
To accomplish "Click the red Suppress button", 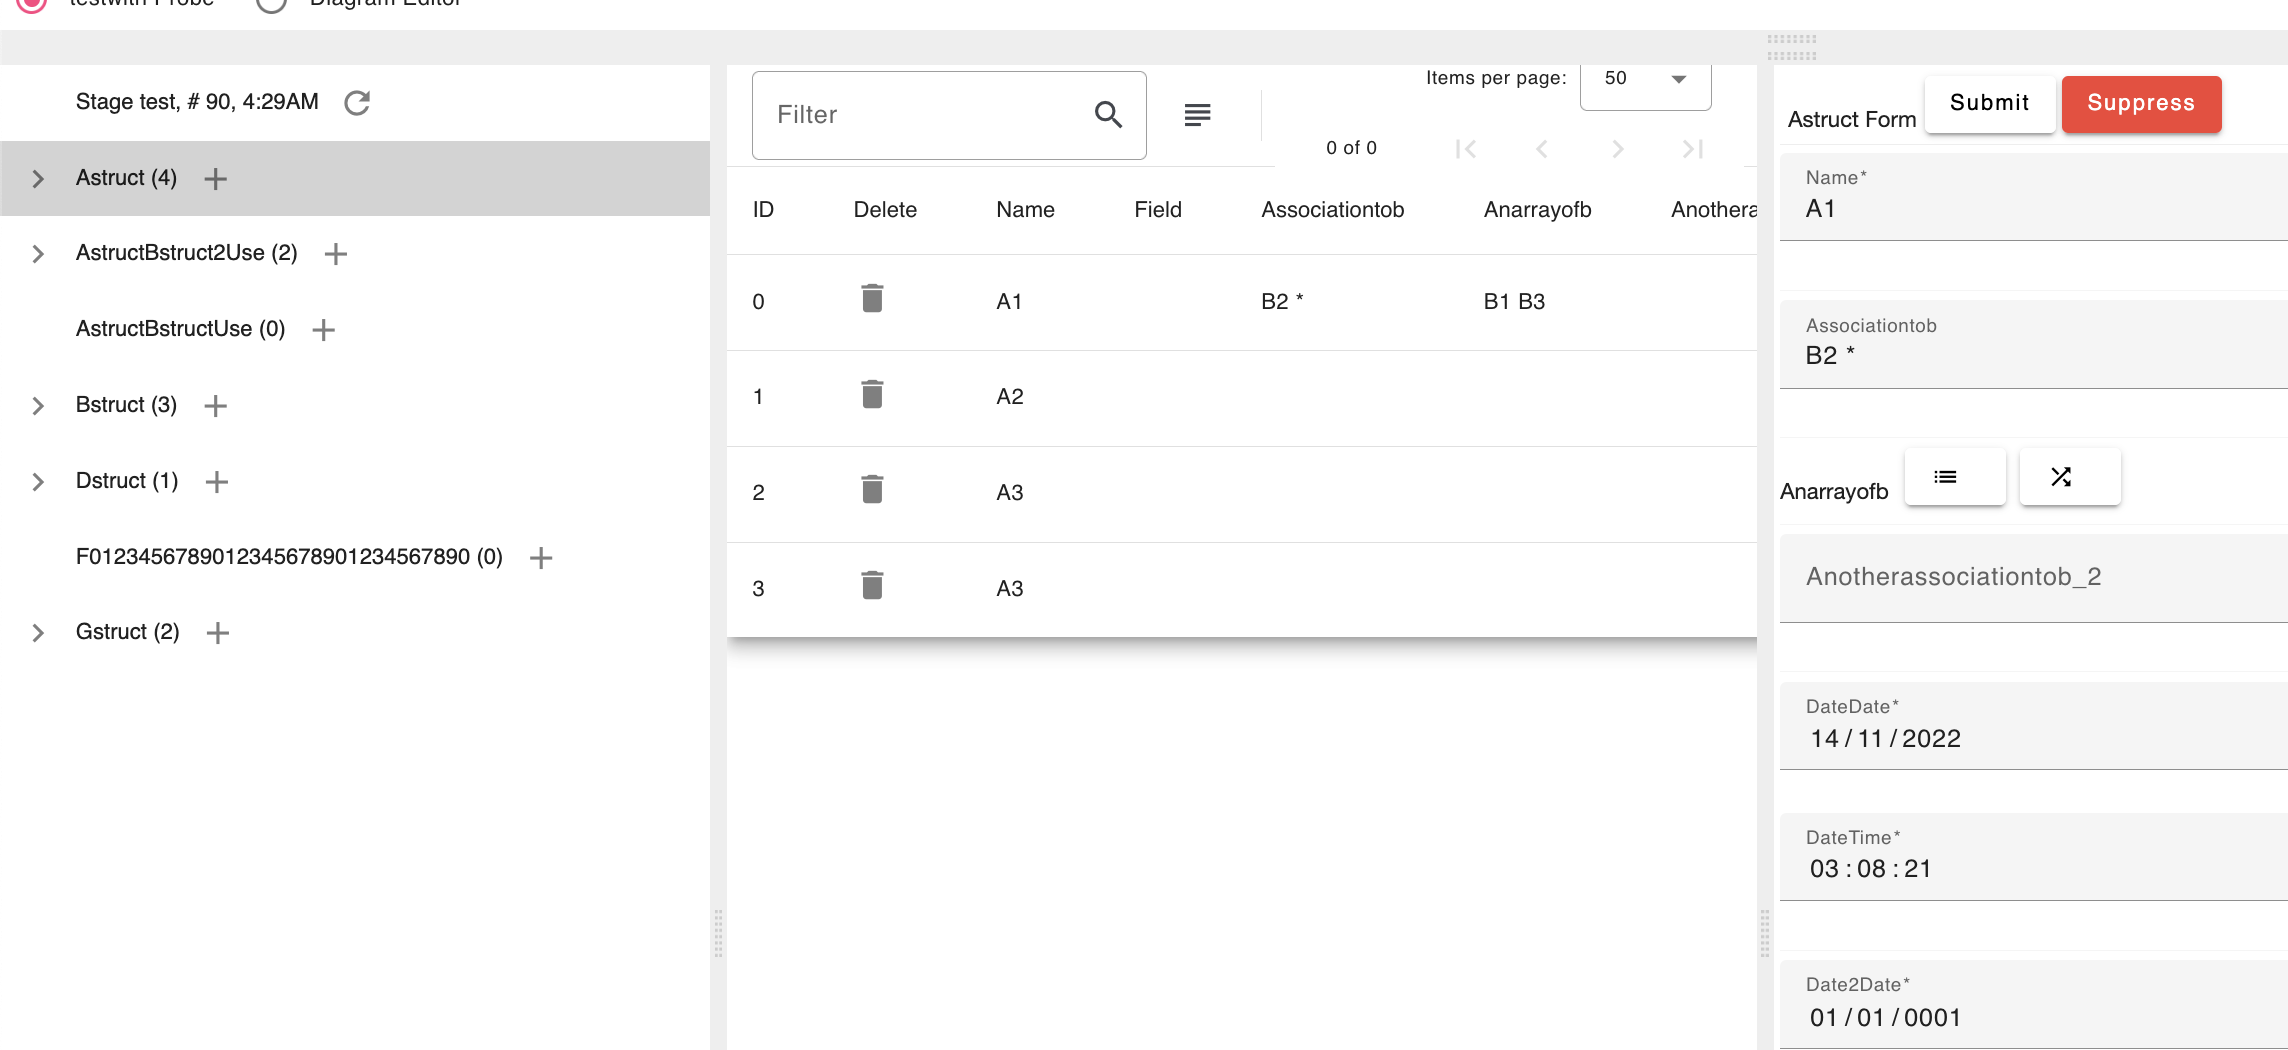I will click(x=2141, y=103).
